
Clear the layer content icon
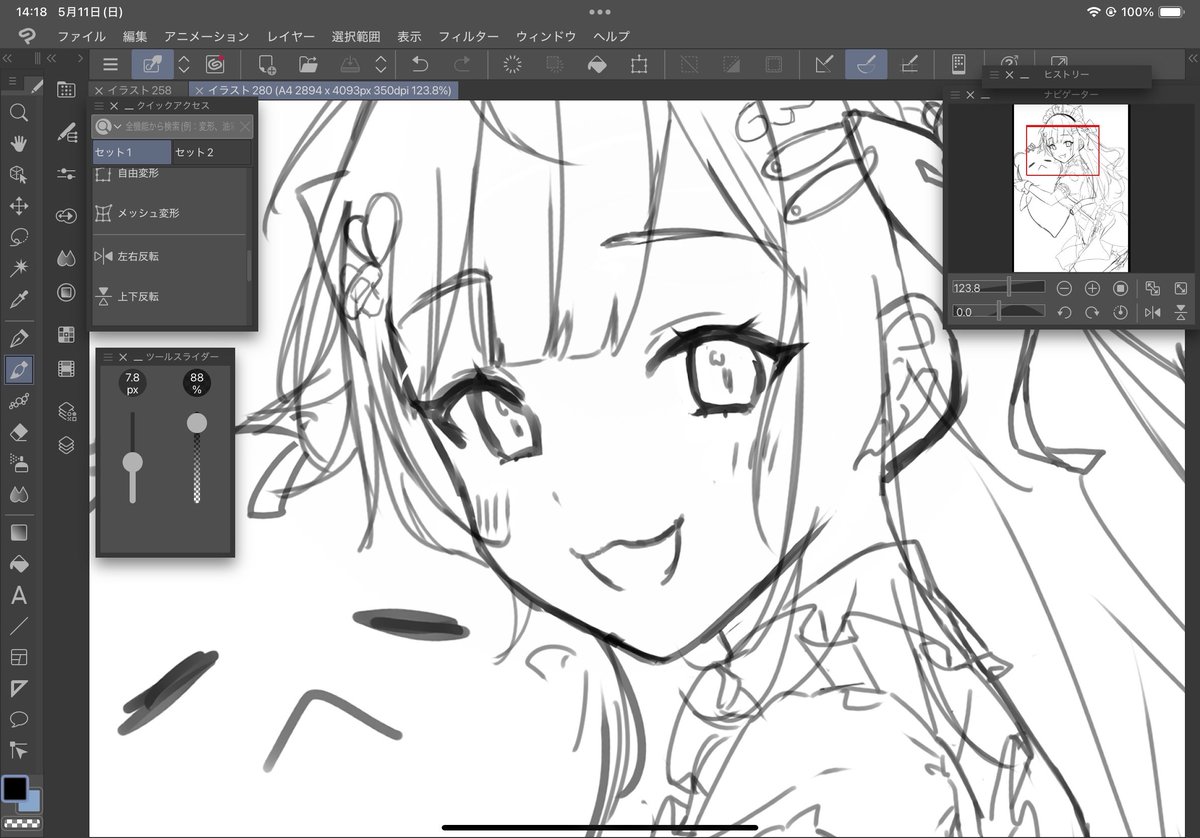click(x=512, y=65)
